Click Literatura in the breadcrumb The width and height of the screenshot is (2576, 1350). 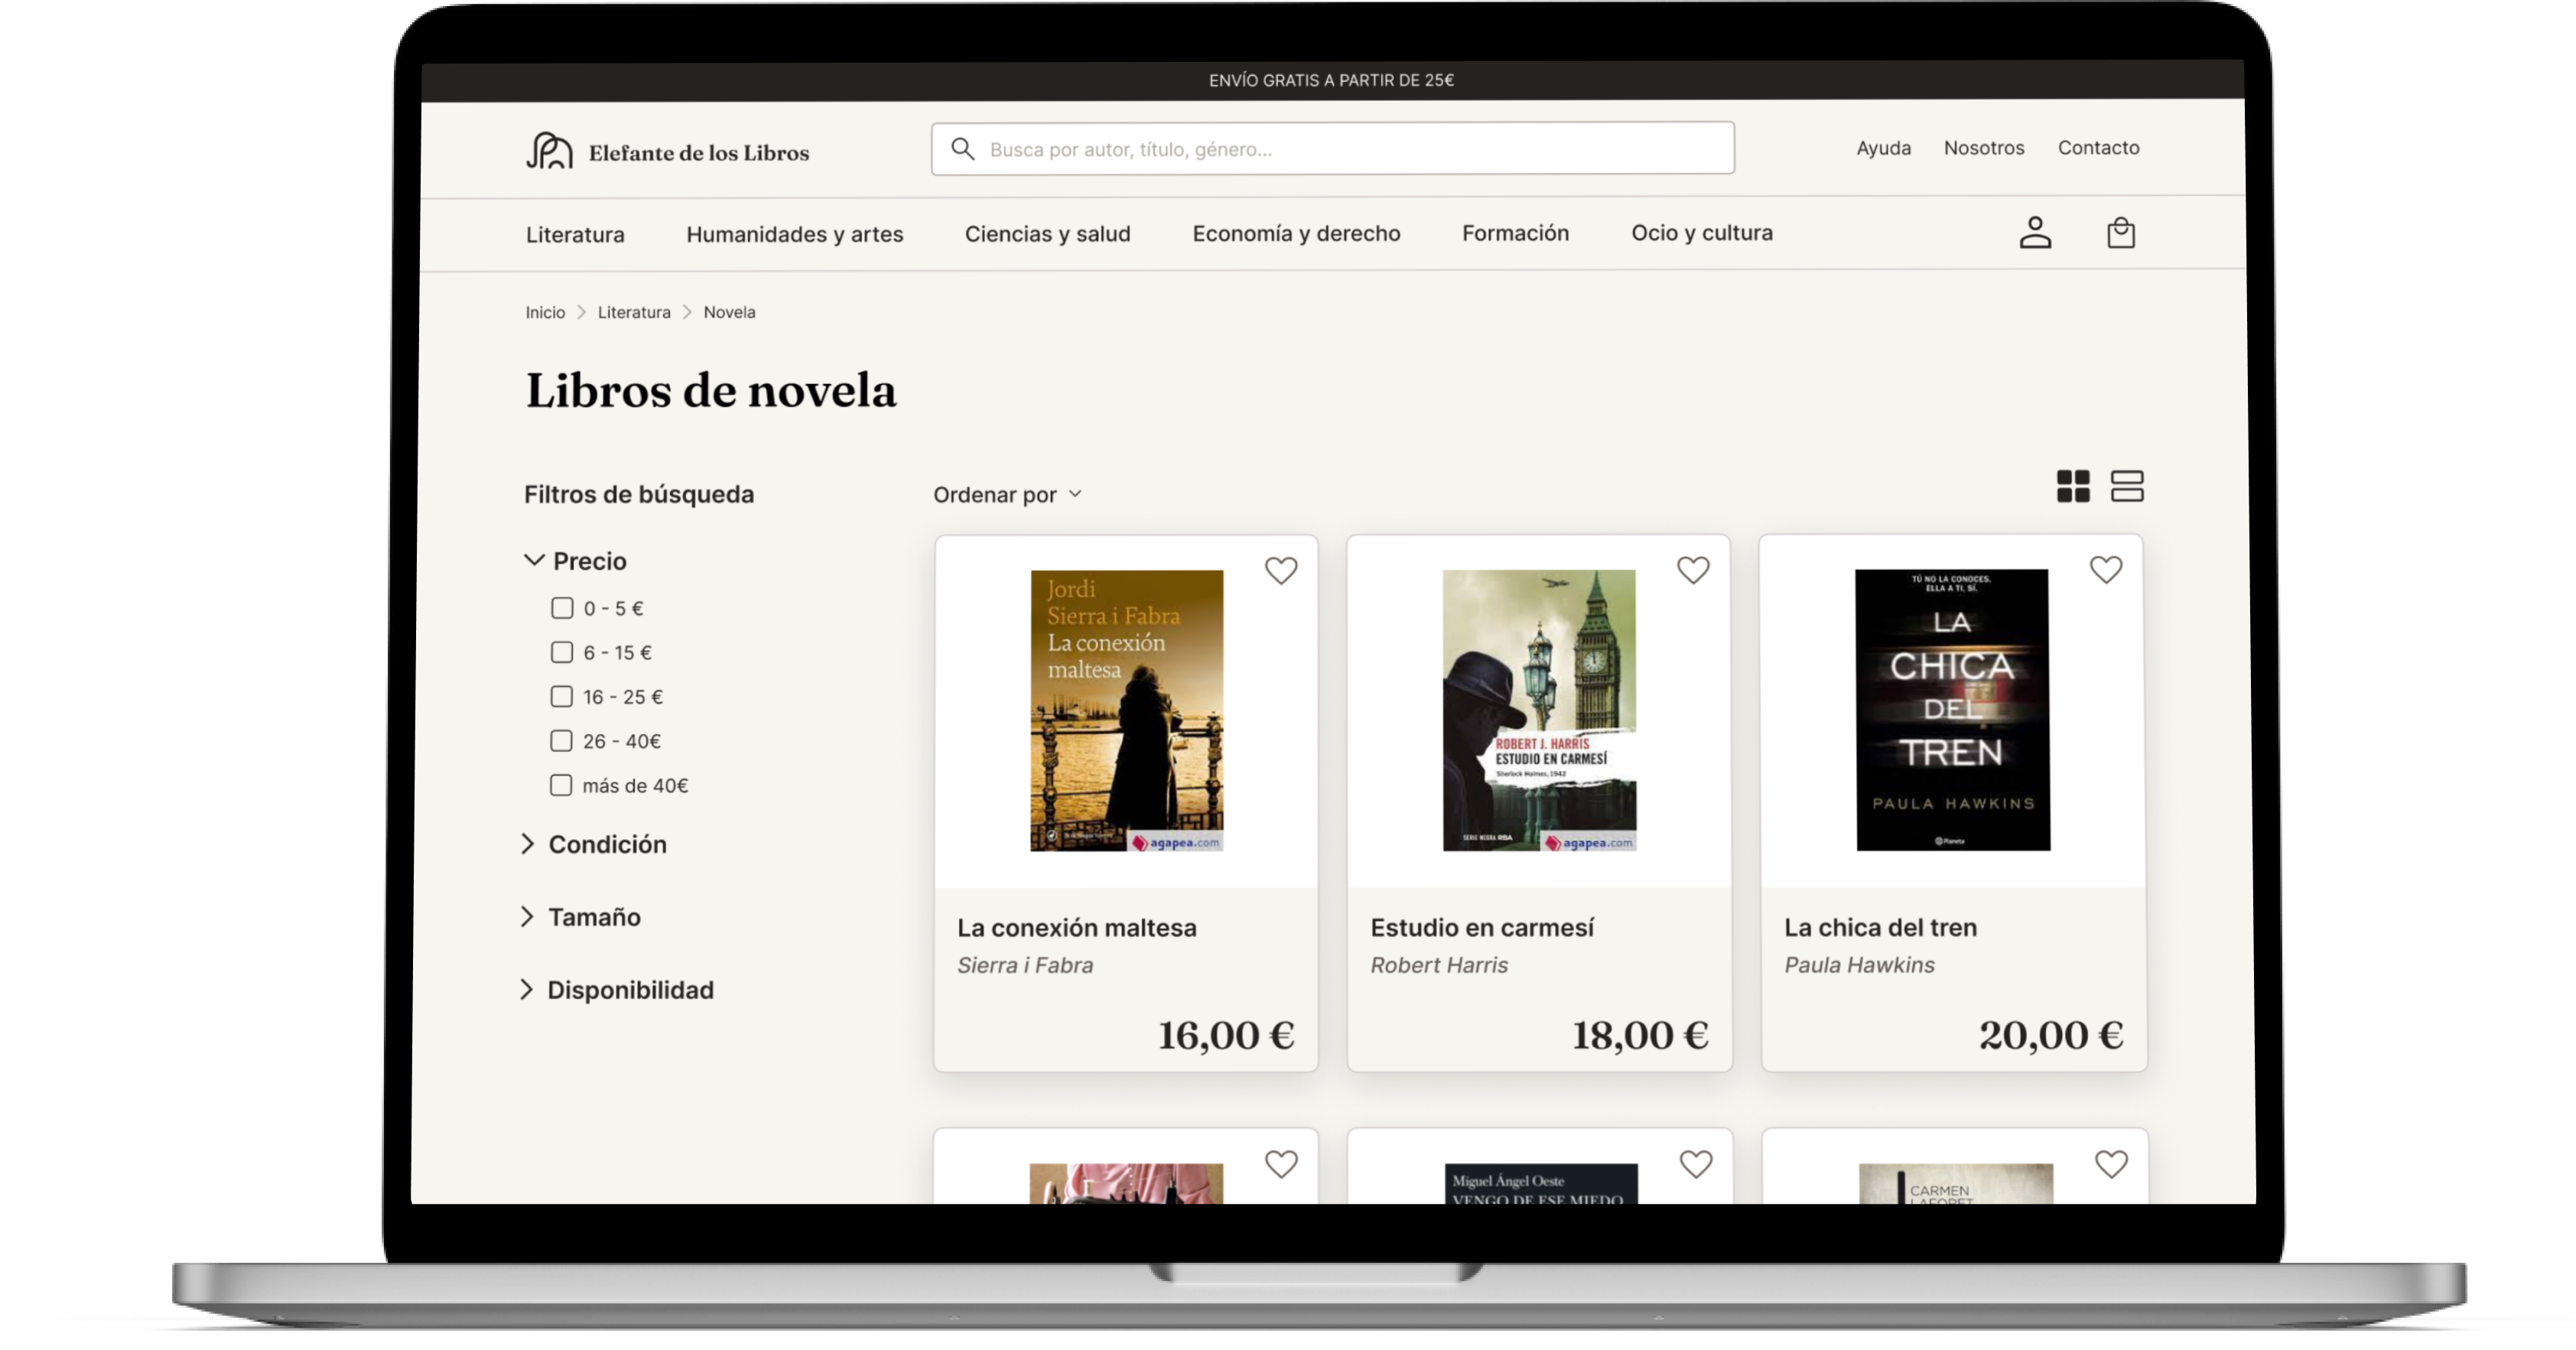pyautogui.click(x=634, y=312)
